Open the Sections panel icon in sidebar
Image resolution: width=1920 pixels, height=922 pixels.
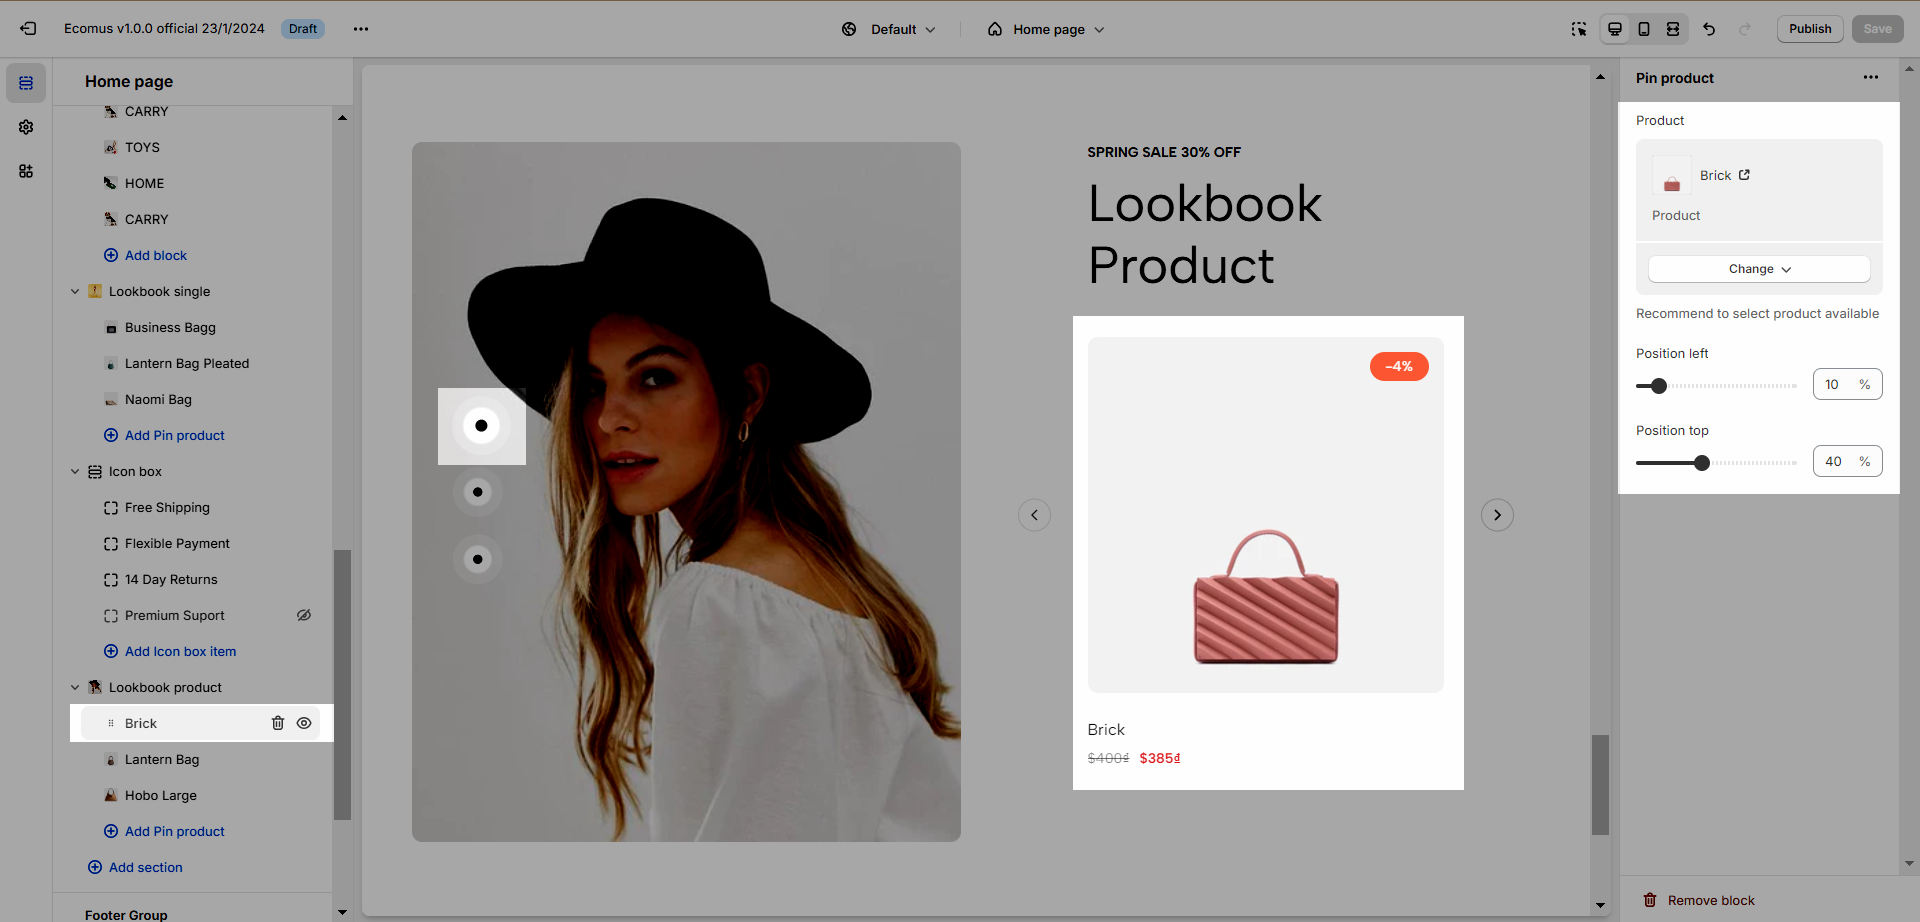tap(26, 83)
